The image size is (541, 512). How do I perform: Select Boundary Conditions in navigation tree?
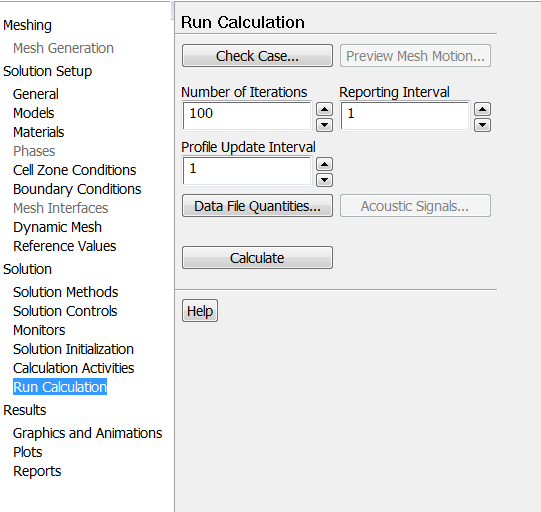pos(77,189)
